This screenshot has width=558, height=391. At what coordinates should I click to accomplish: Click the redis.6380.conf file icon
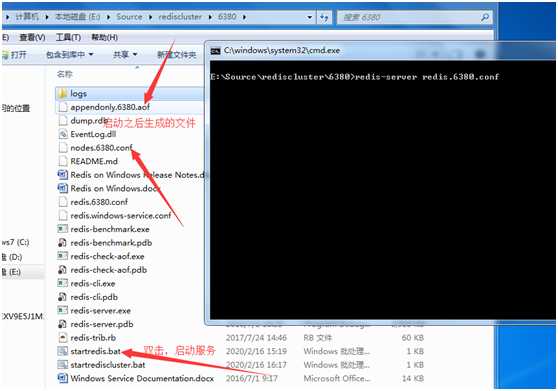[x=63, y=202]
